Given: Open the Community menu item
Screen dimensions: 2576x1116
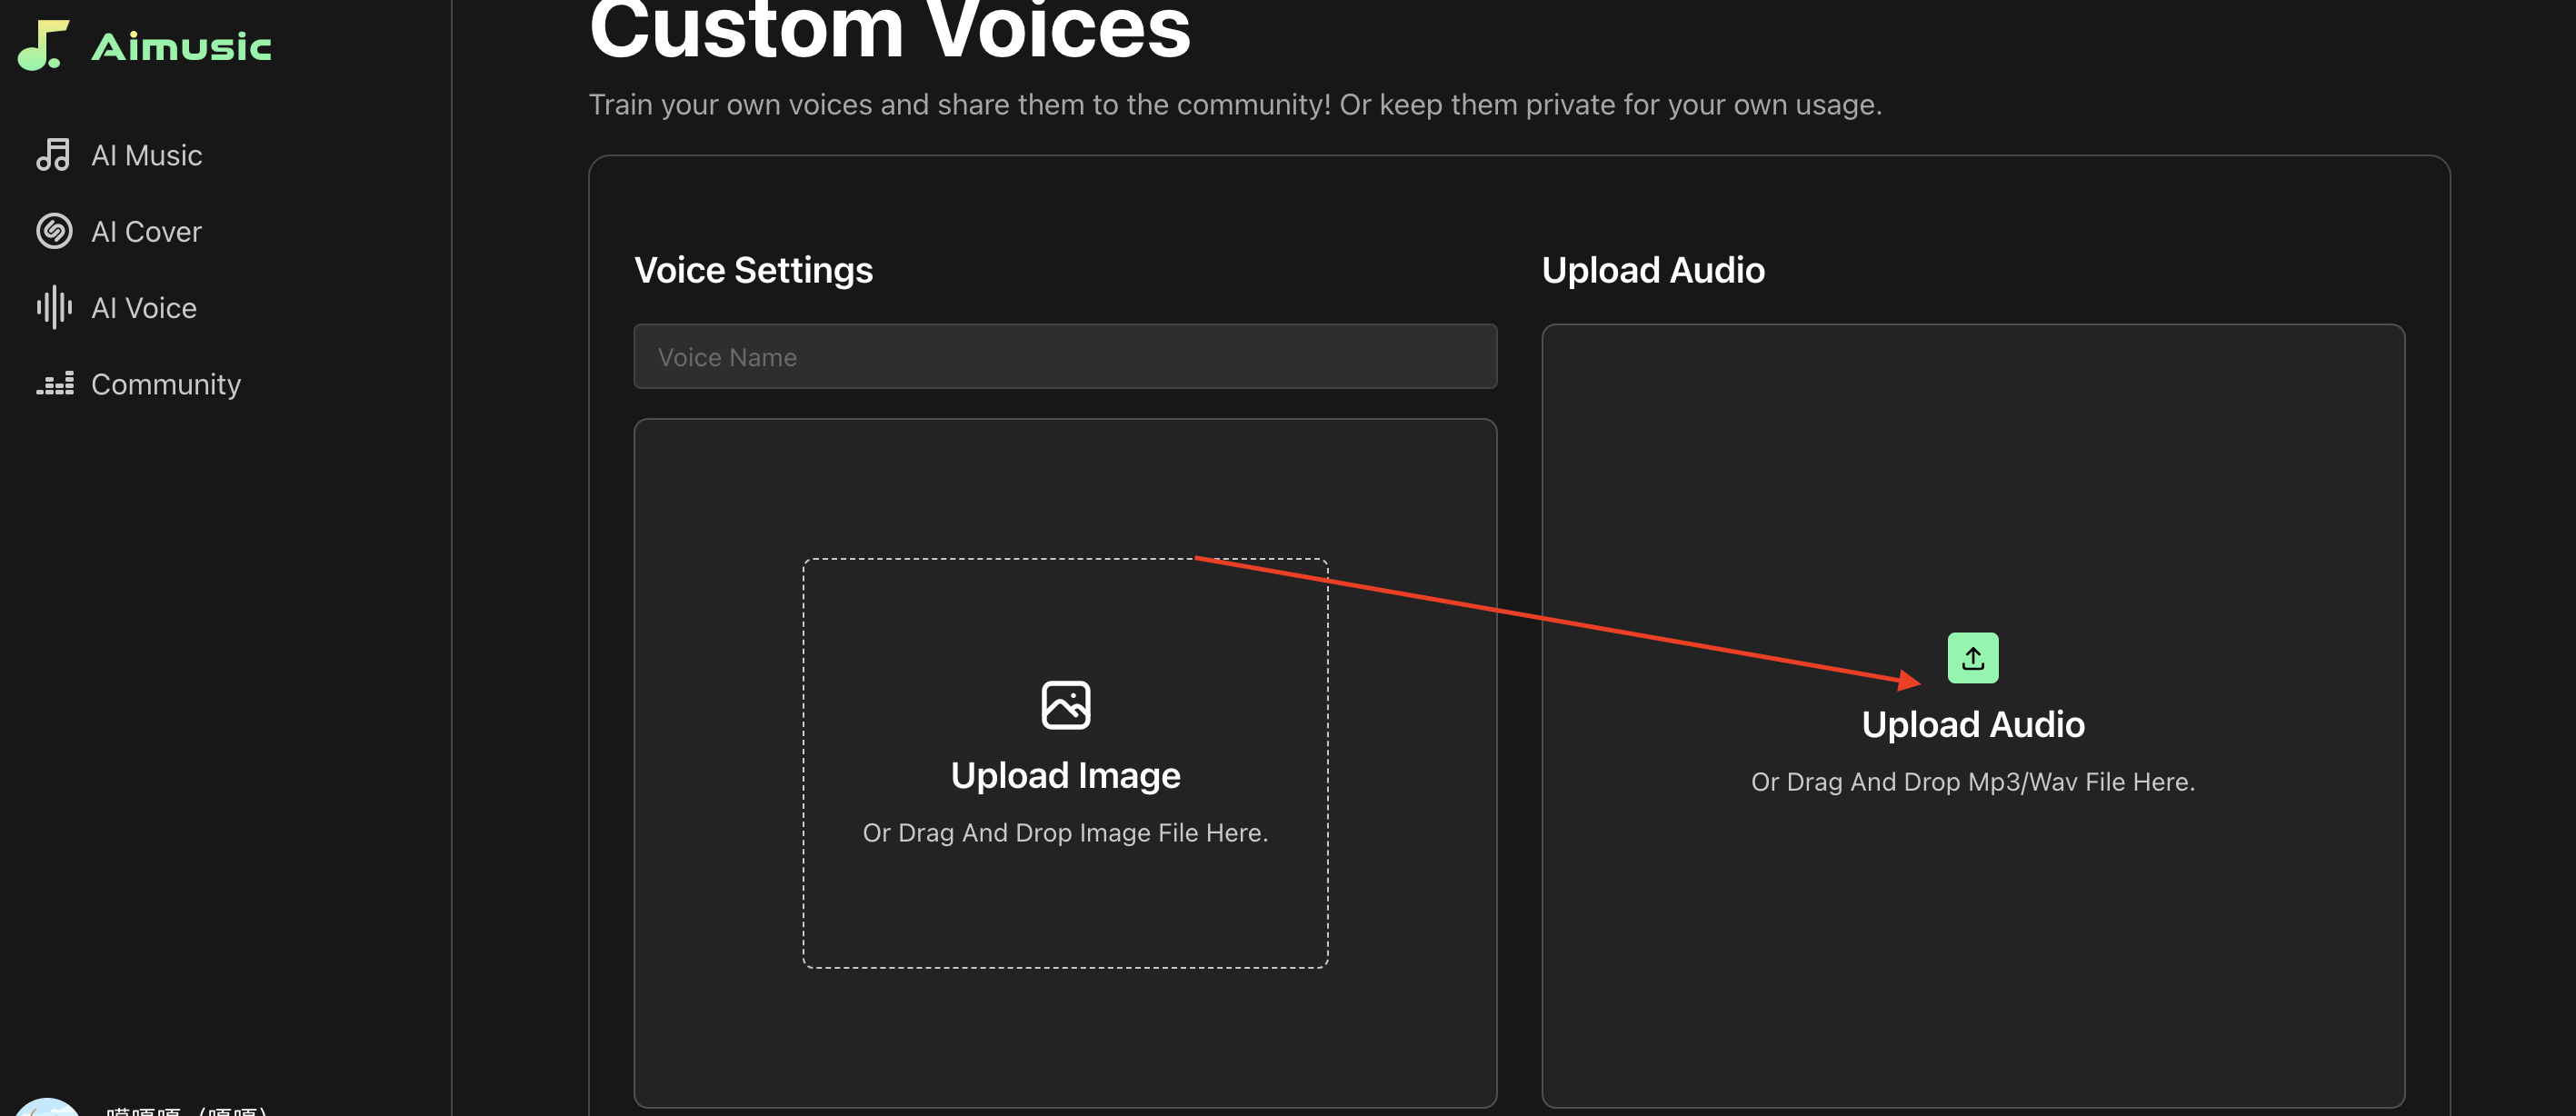Looking at the screenshot, I should [166, 384].
